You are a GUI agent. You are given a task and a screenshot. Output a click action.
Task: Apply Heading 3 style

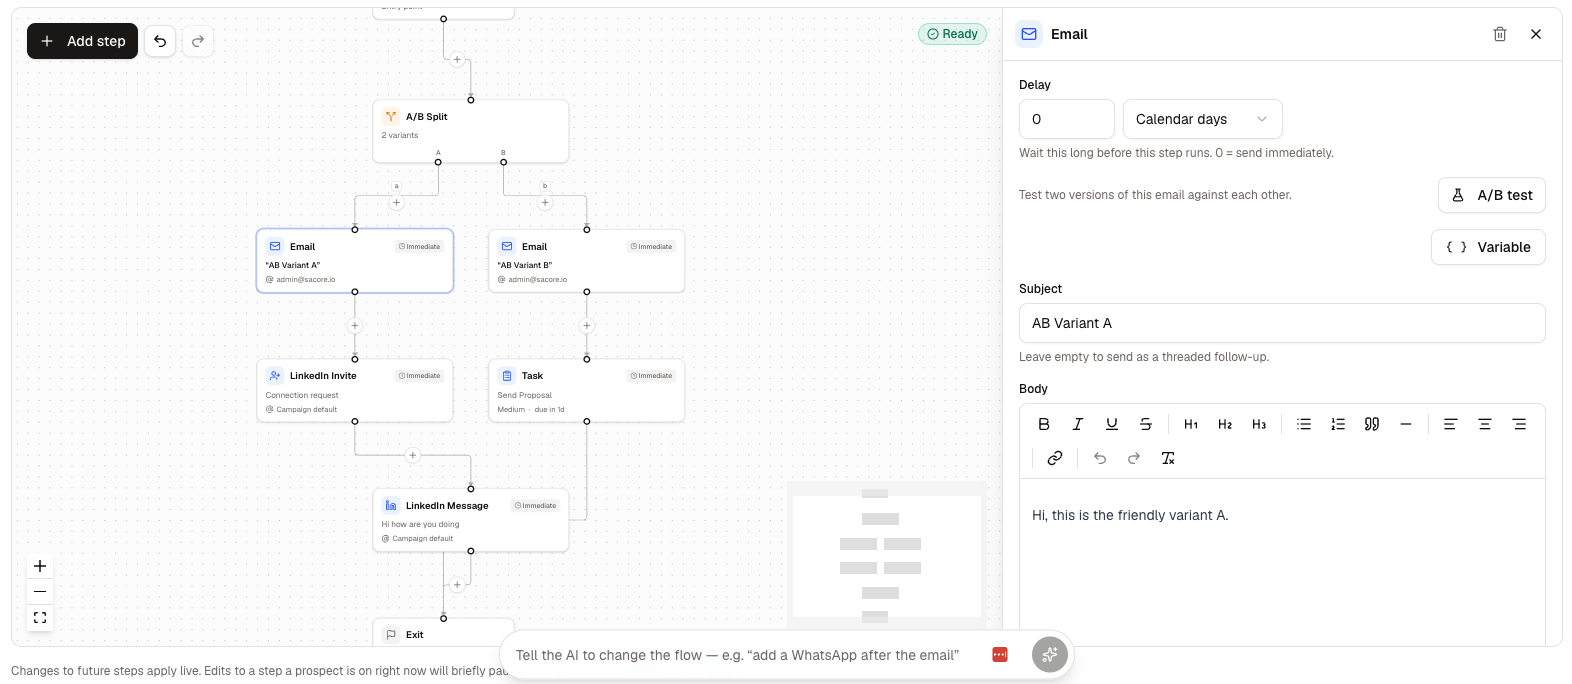coord(1259,424)
